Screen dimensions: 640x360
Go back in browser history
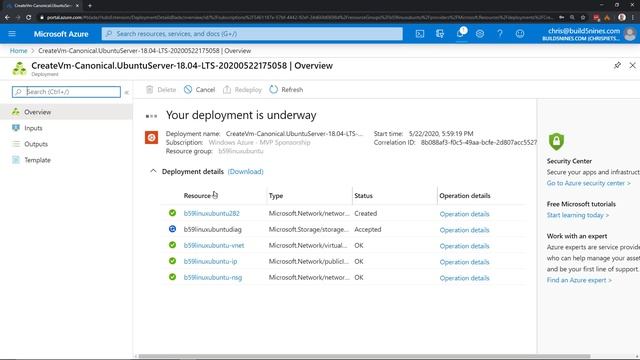(x=7, y=18)
